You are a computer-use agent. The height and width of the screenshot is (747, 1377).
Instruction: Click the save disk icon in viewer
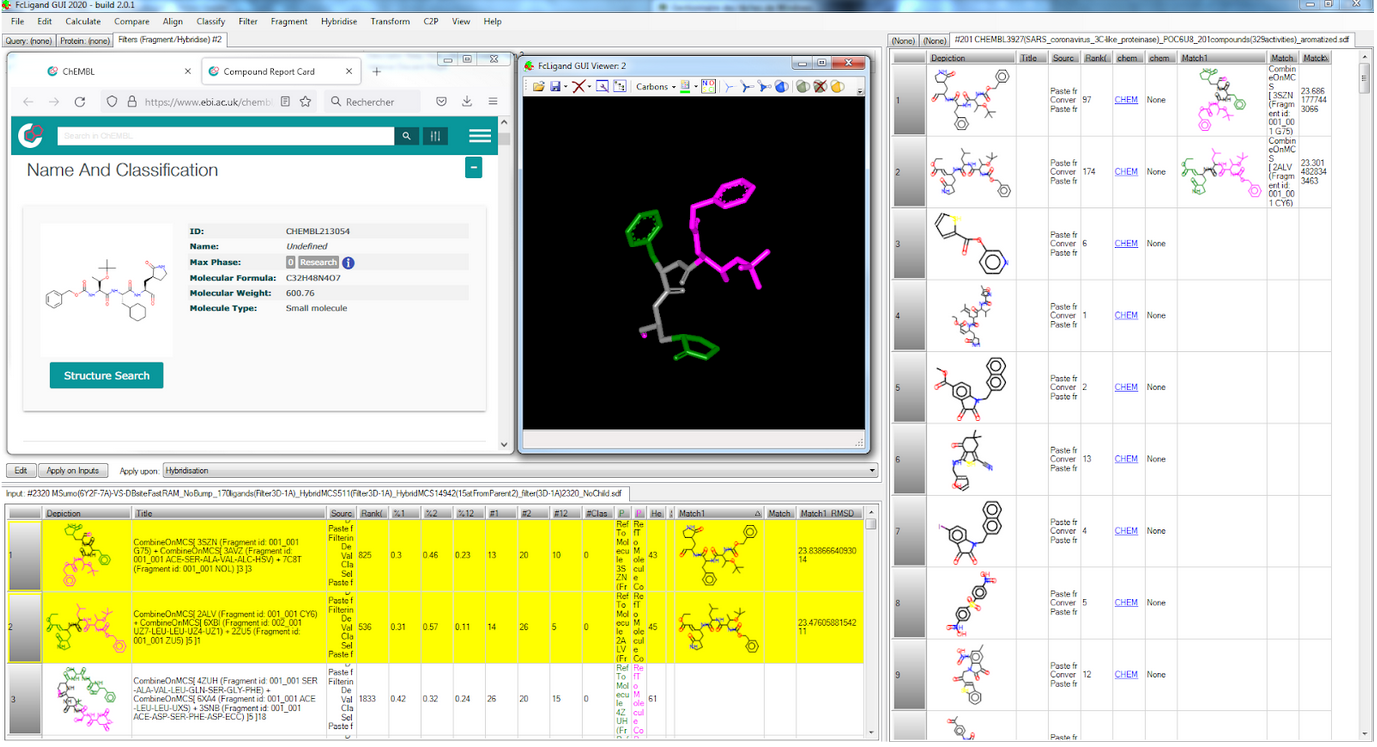[x=556, y=87]
